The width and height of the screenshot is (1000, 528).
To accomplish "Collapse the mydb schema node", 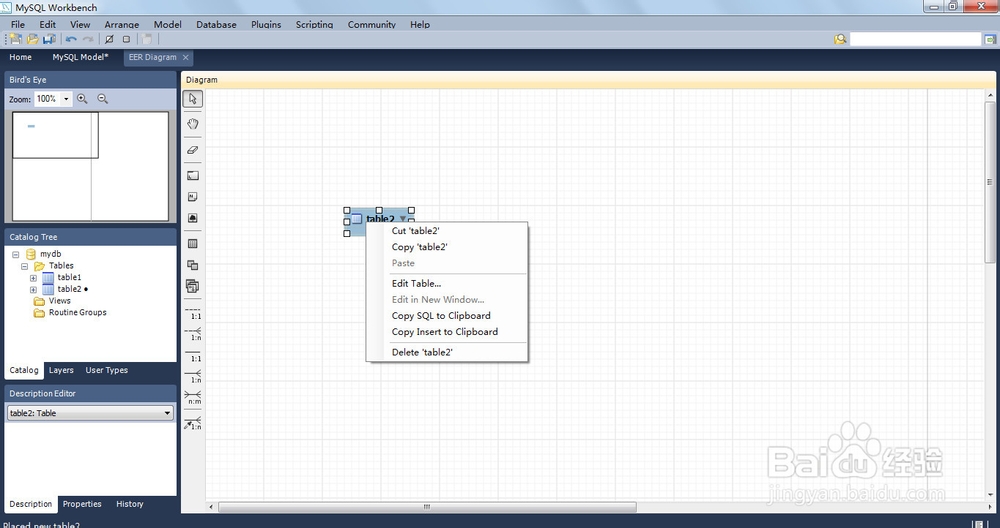I will pyautogui.click(x=15, y=254).
